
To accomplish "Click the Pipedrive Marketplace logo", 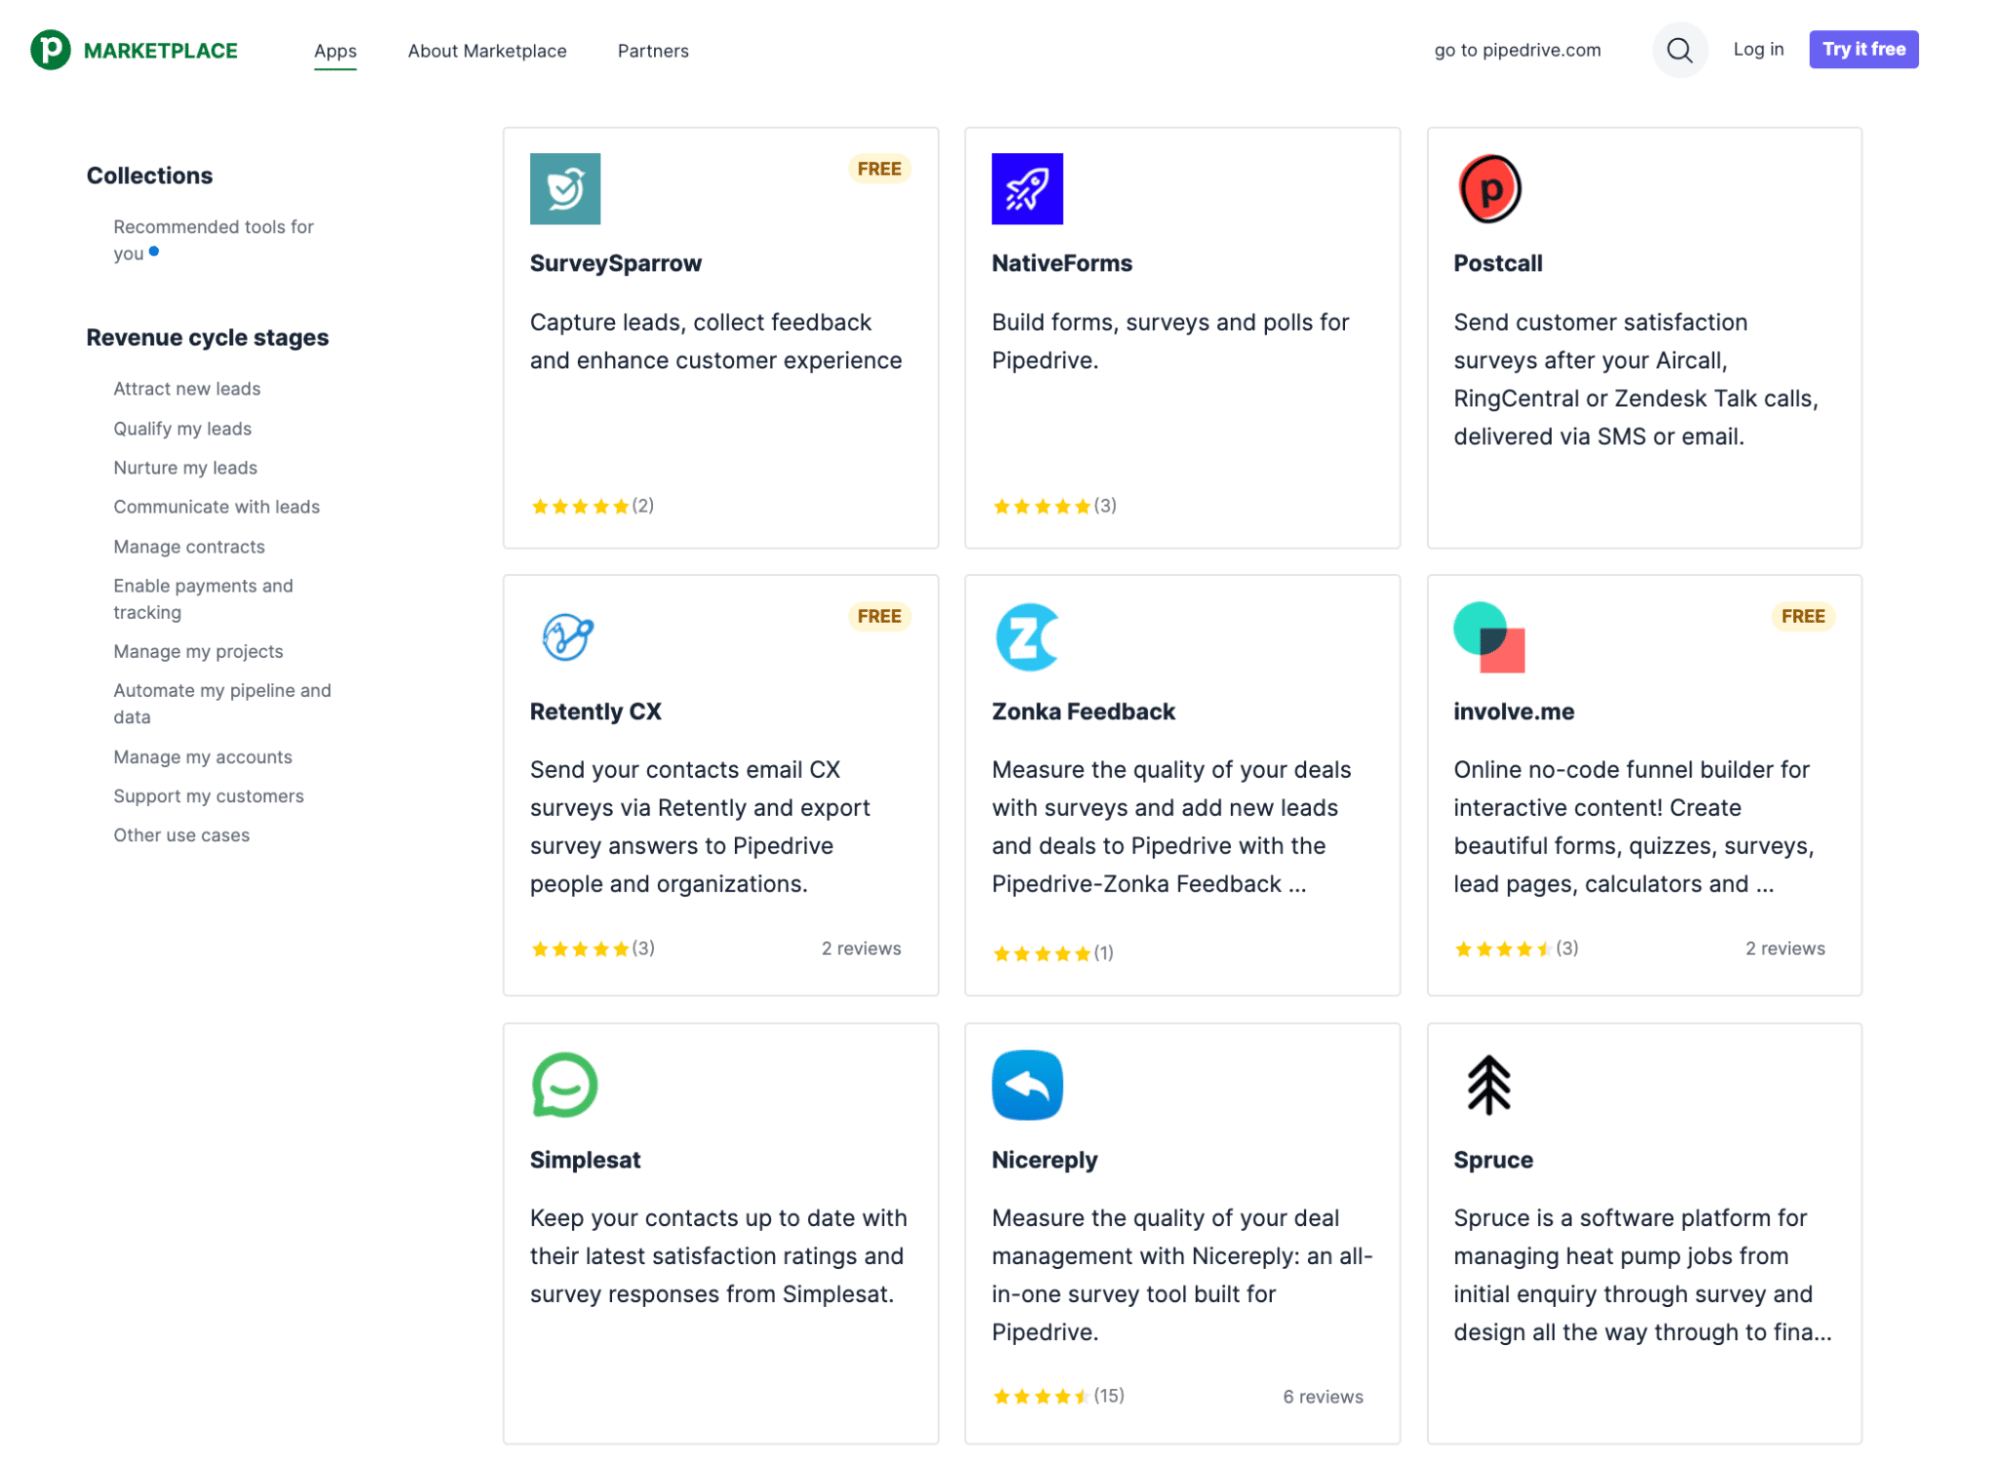I will (135, 49).
